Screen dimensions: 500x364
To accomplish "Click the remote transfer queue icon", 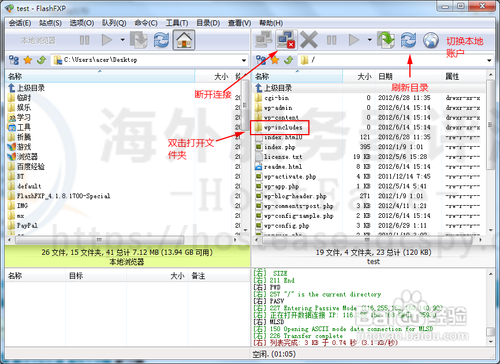I will coord(386,40).
